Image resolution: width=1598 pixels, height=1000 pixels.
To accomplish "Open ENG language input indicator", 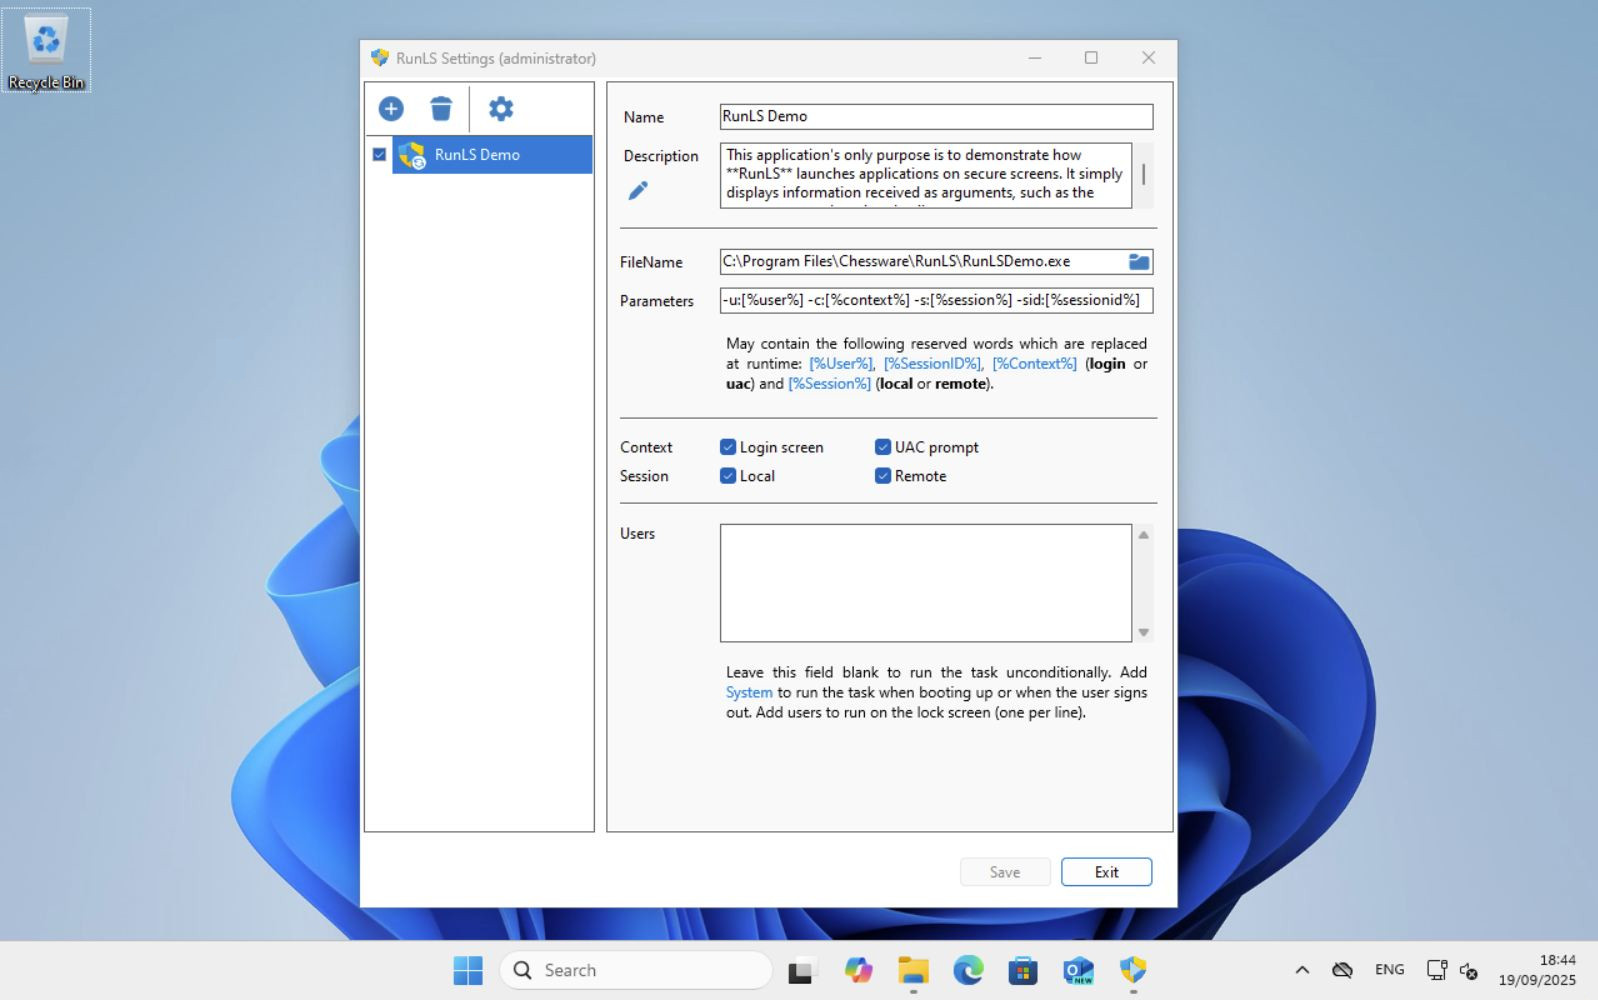I will [1389, 970].
